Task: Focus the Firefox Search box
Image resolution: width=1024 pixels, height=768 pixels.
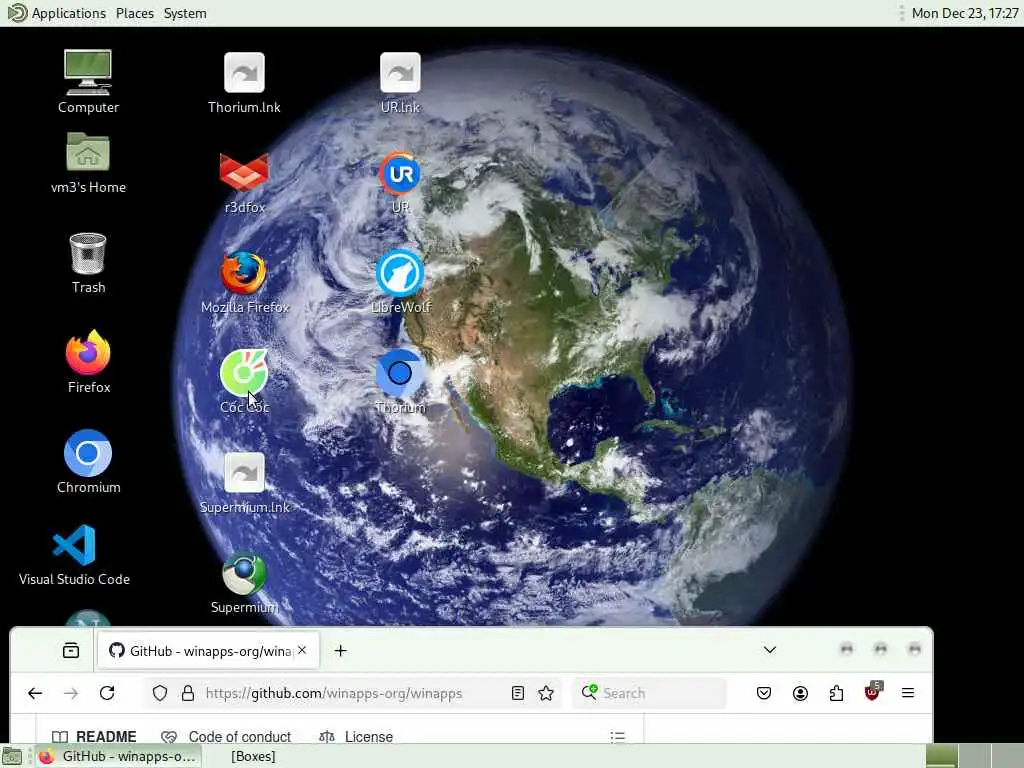Action: click(x=649, y=694)
